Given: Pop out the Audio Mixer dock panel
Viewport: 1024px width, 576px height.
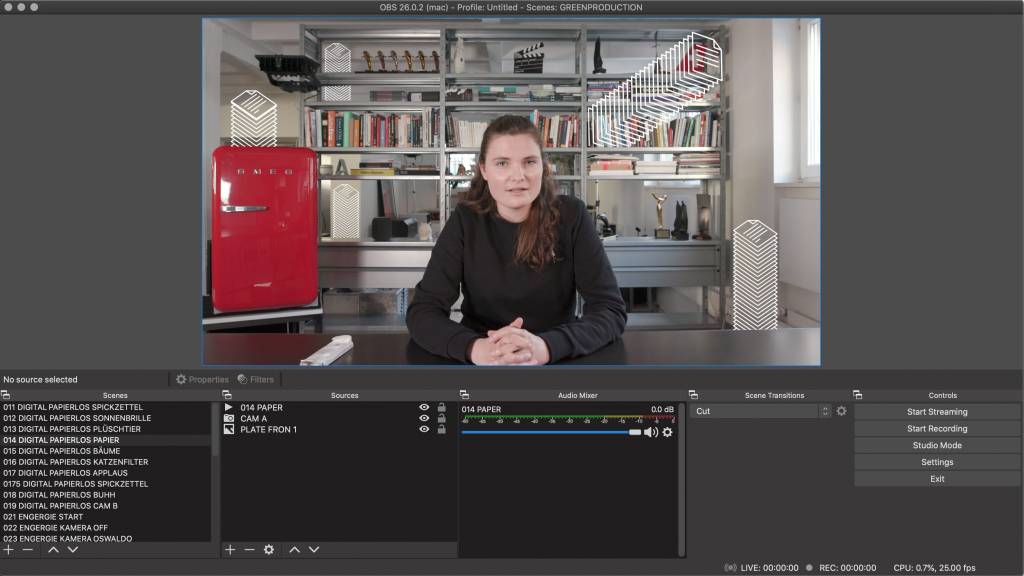Looking at the screenshot, I should coord(464,395).
